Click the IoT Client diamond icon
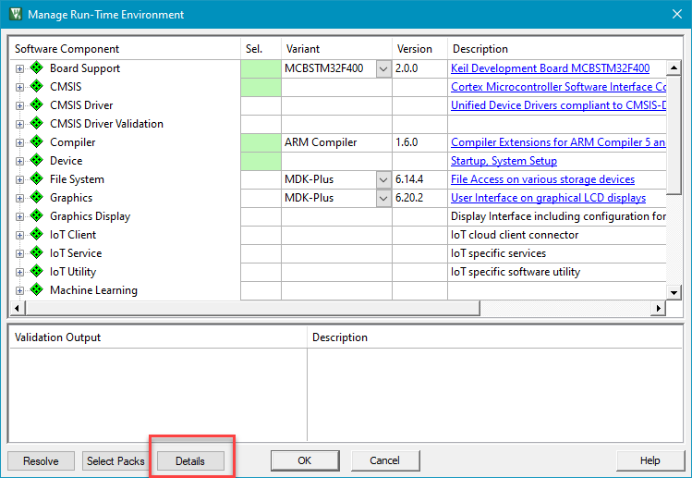693x478 pixels. click(x=37, y=235)
